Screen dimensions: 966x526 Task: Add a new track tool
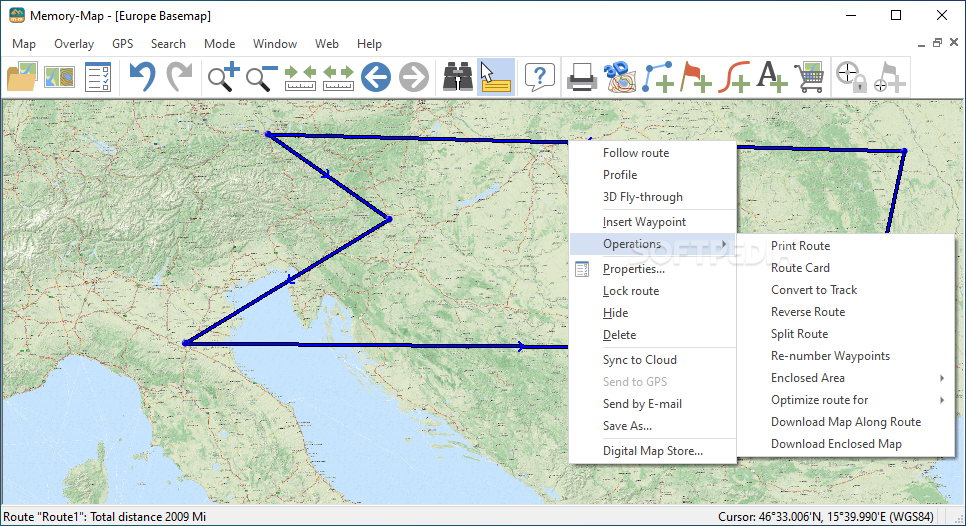[733, 77]
